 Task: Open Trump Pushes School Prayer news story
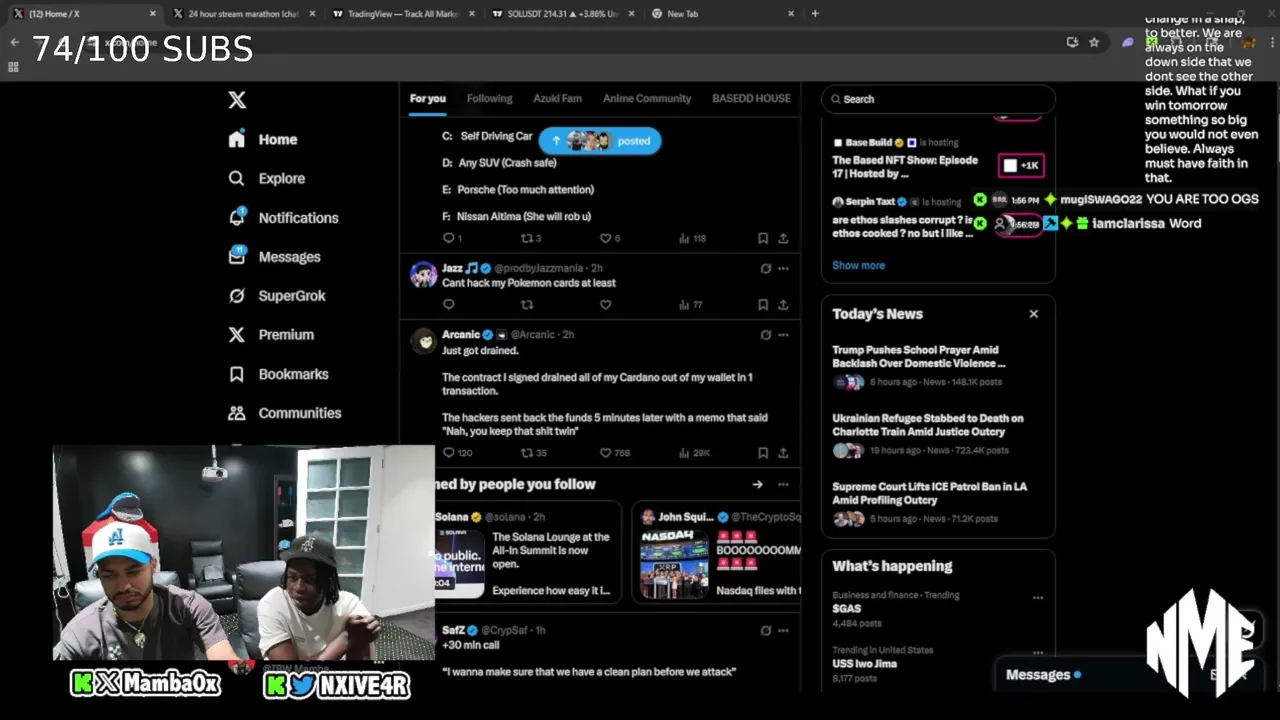click(x=938, y=366)
